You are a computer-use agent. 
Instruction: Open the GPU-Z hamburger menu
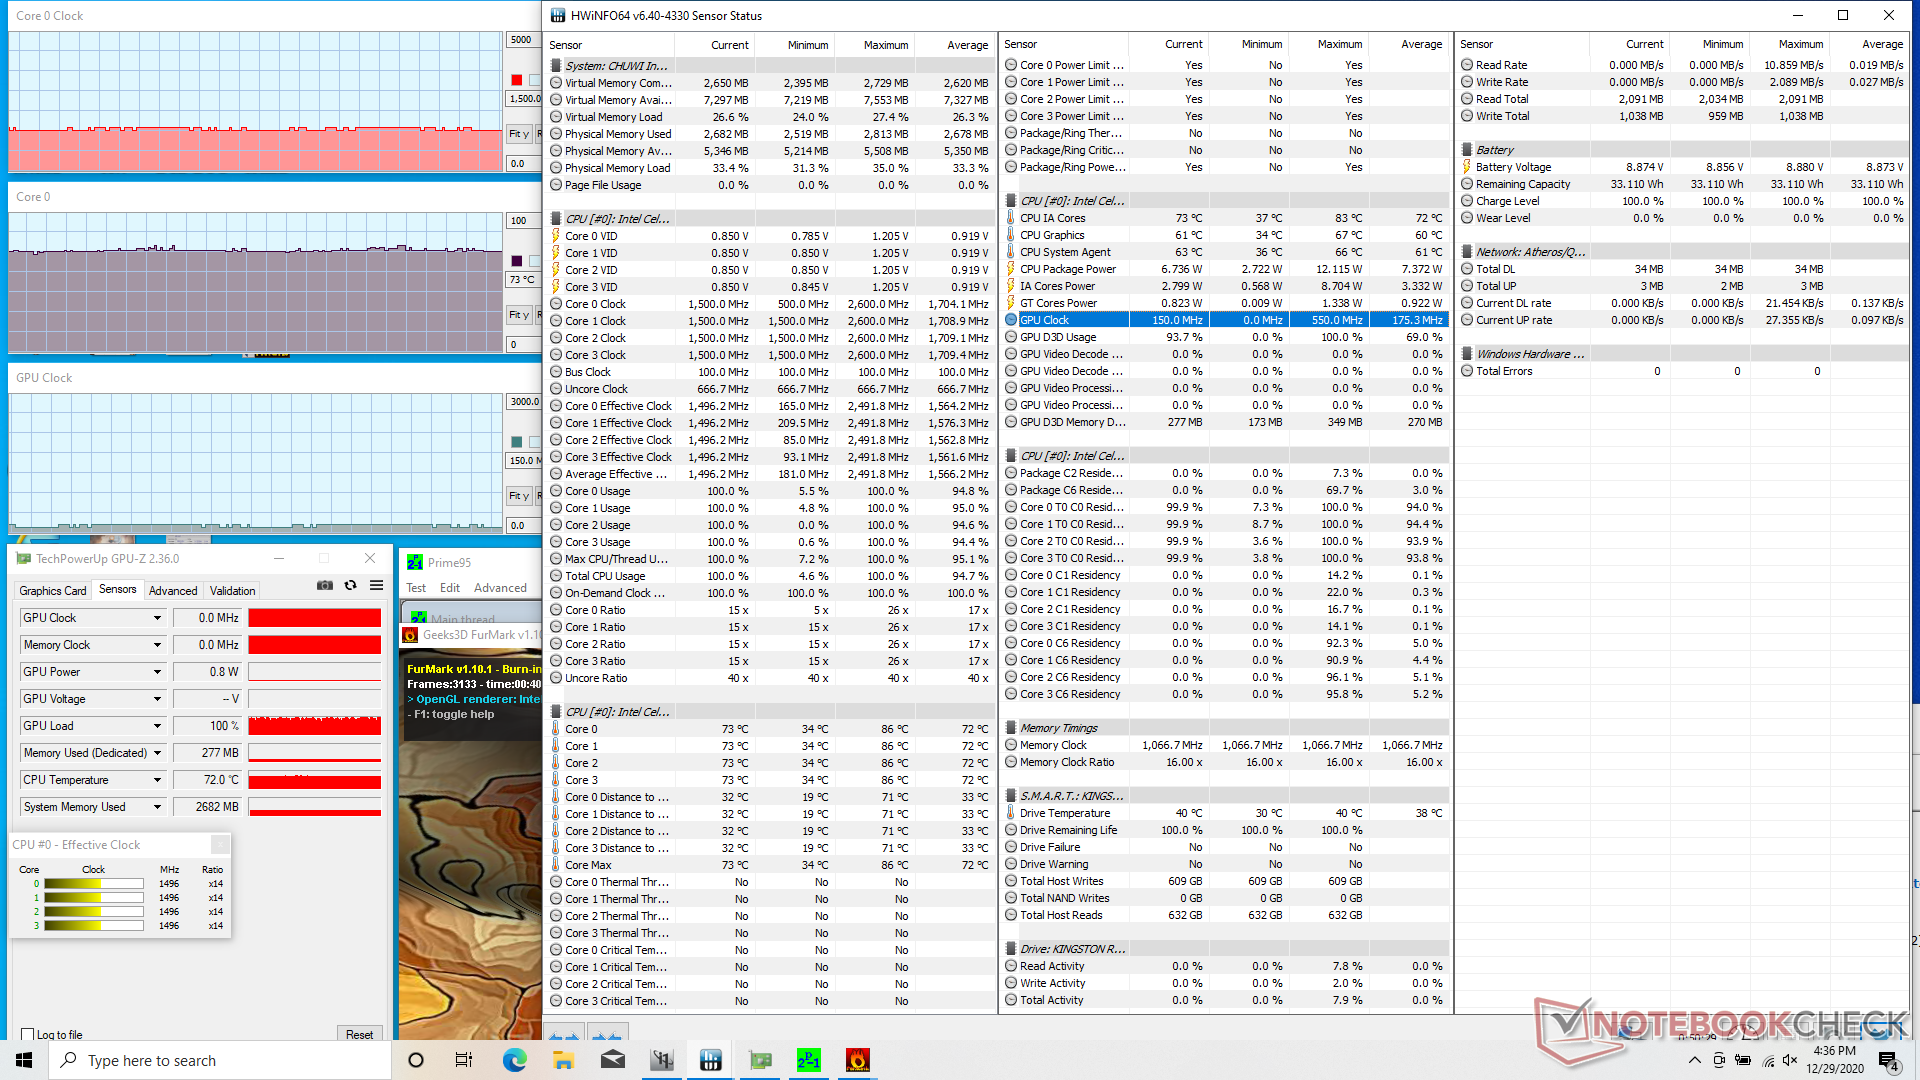376,585
